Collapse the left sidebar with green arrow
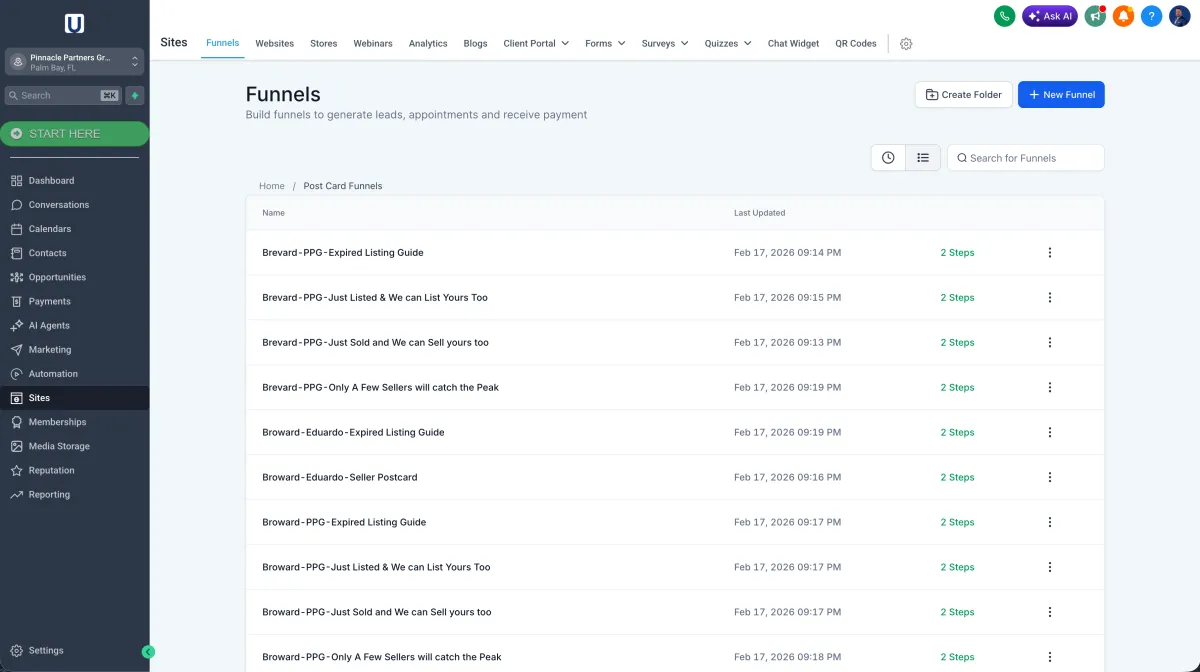1200x672 pixels. (x=149, y=652)
